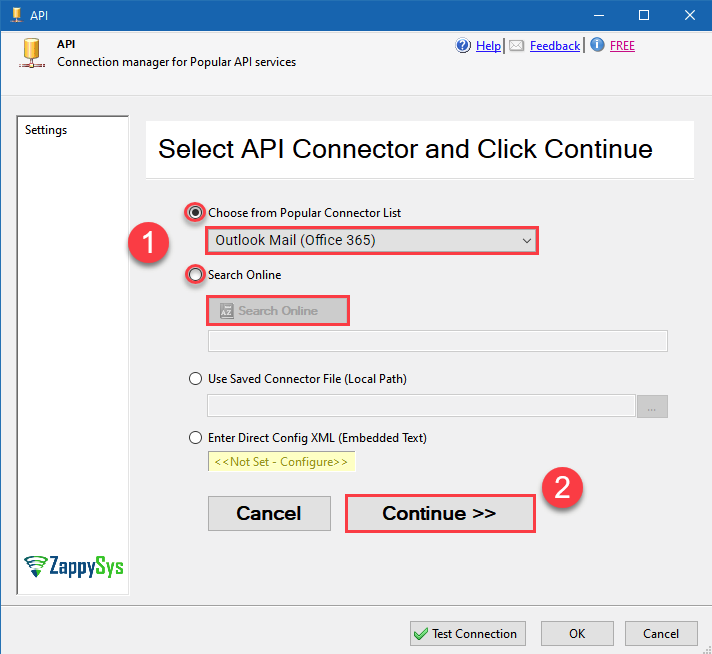
Task: Click the Continue >> button
Action: [440, 513]
